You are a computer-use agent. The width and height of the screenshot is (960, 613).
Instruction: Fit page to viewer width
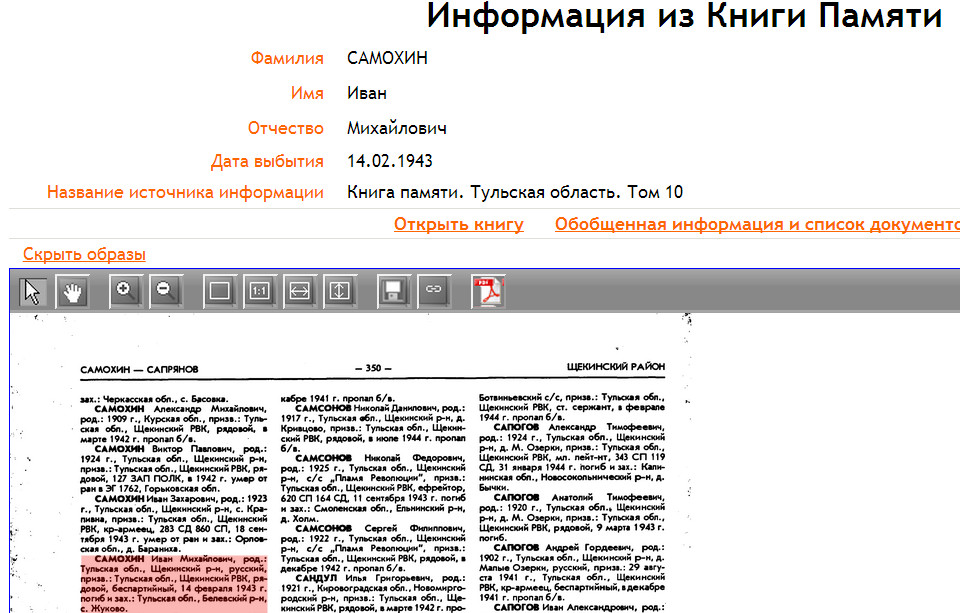pyautogui.click(x=300, y=291)
